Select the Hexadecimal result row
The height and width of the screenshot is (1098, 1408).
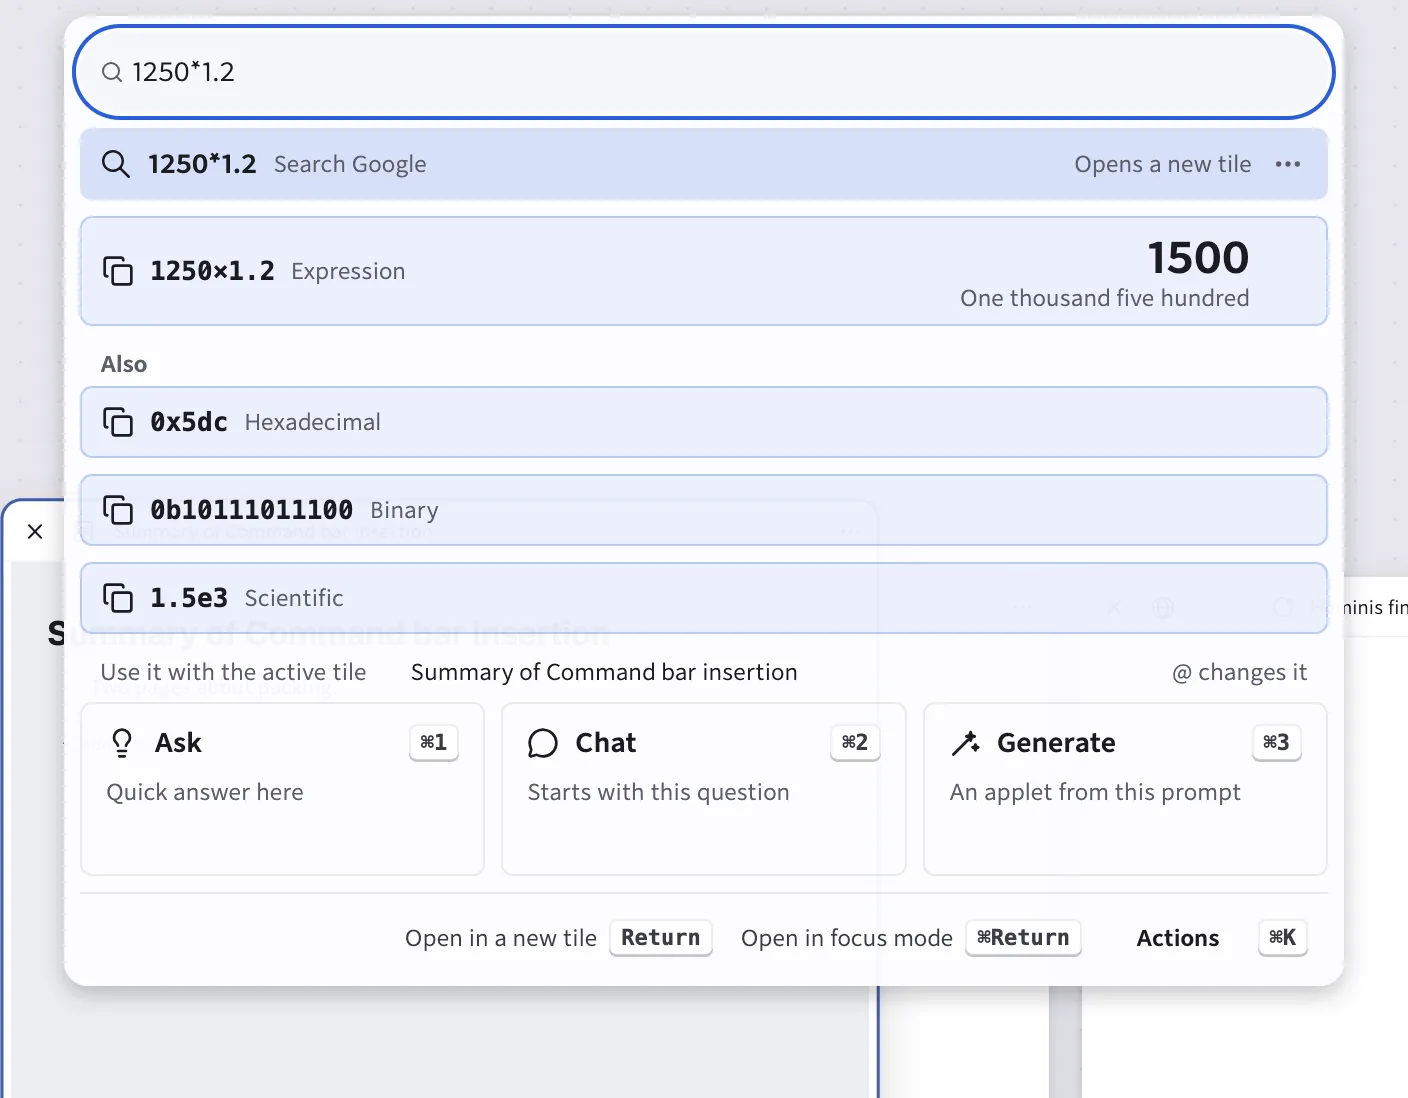tap(704, 422)
